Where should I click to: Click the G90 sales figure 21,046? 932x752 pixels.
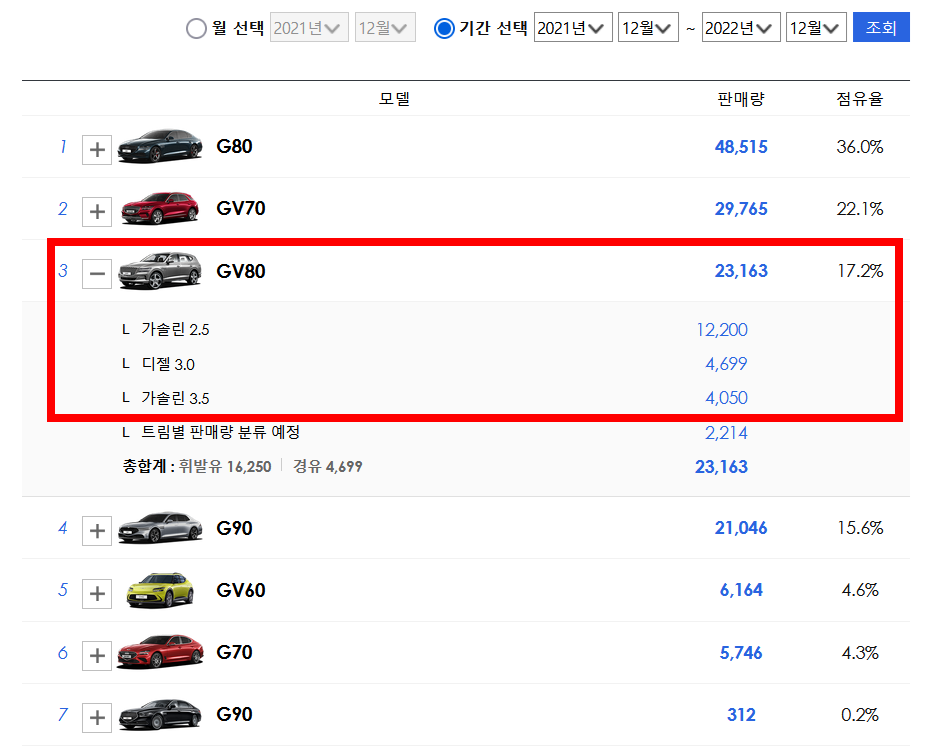(x=741, y=528)
